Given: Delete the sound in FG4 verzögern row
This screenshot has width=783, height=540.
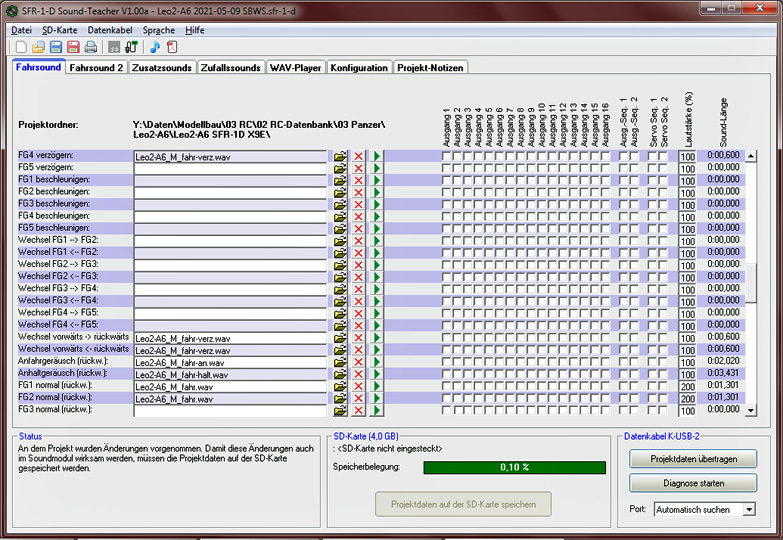Looking at the screenshot, I should (x=359, y=156).
